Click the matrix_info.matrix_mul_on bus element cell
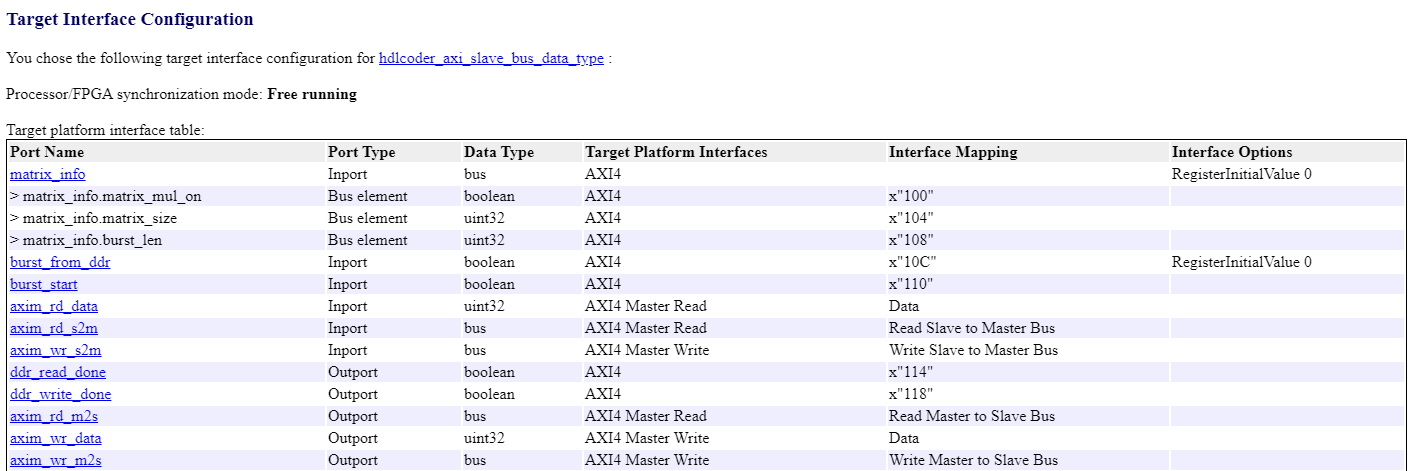This screenshot has height=471, width=1408. (106, 196)
